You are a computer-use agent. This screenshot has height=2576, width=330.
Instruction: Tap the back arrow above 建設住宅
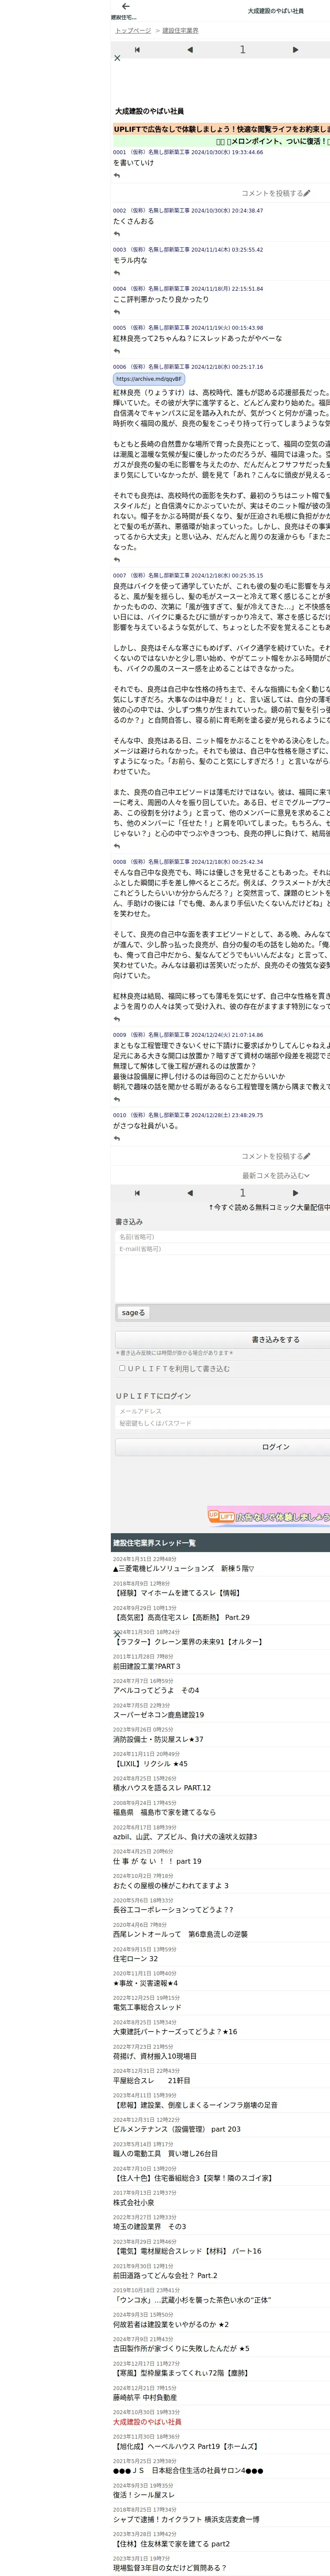(x=125, y=6)
